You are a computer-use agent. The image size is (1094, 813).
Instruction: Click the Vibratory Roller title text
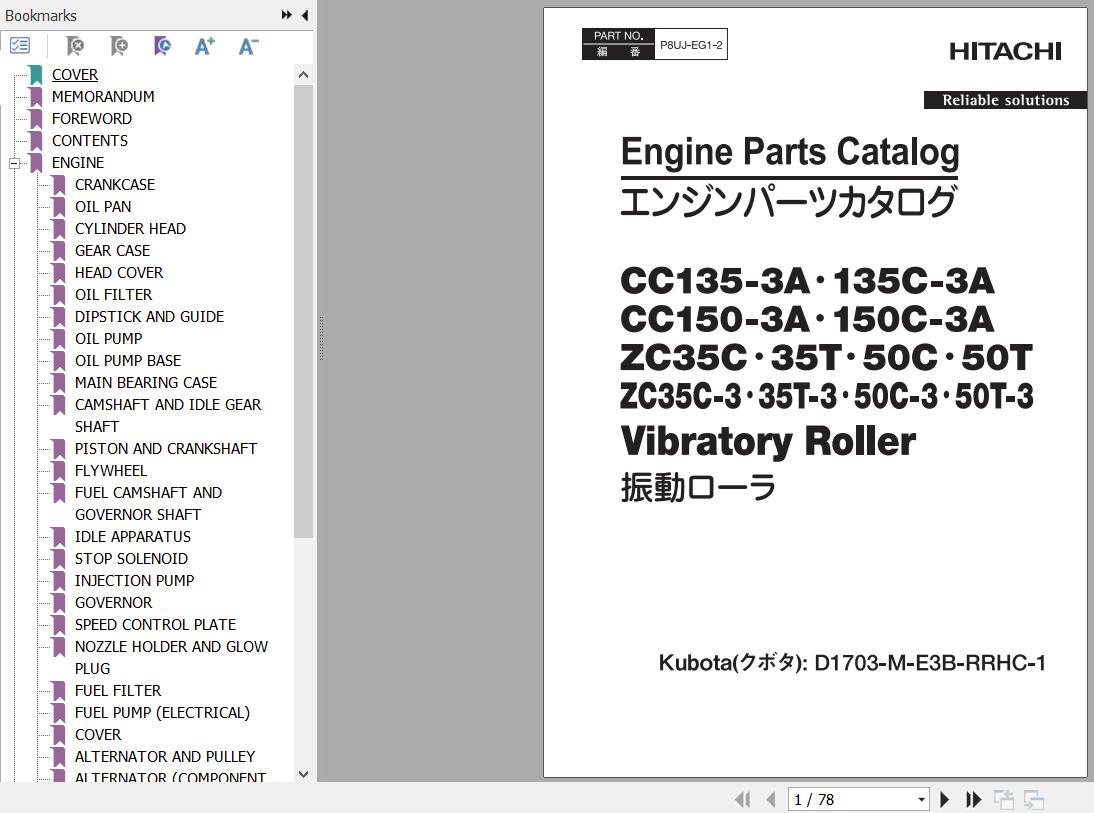click(x=768, y=441)
